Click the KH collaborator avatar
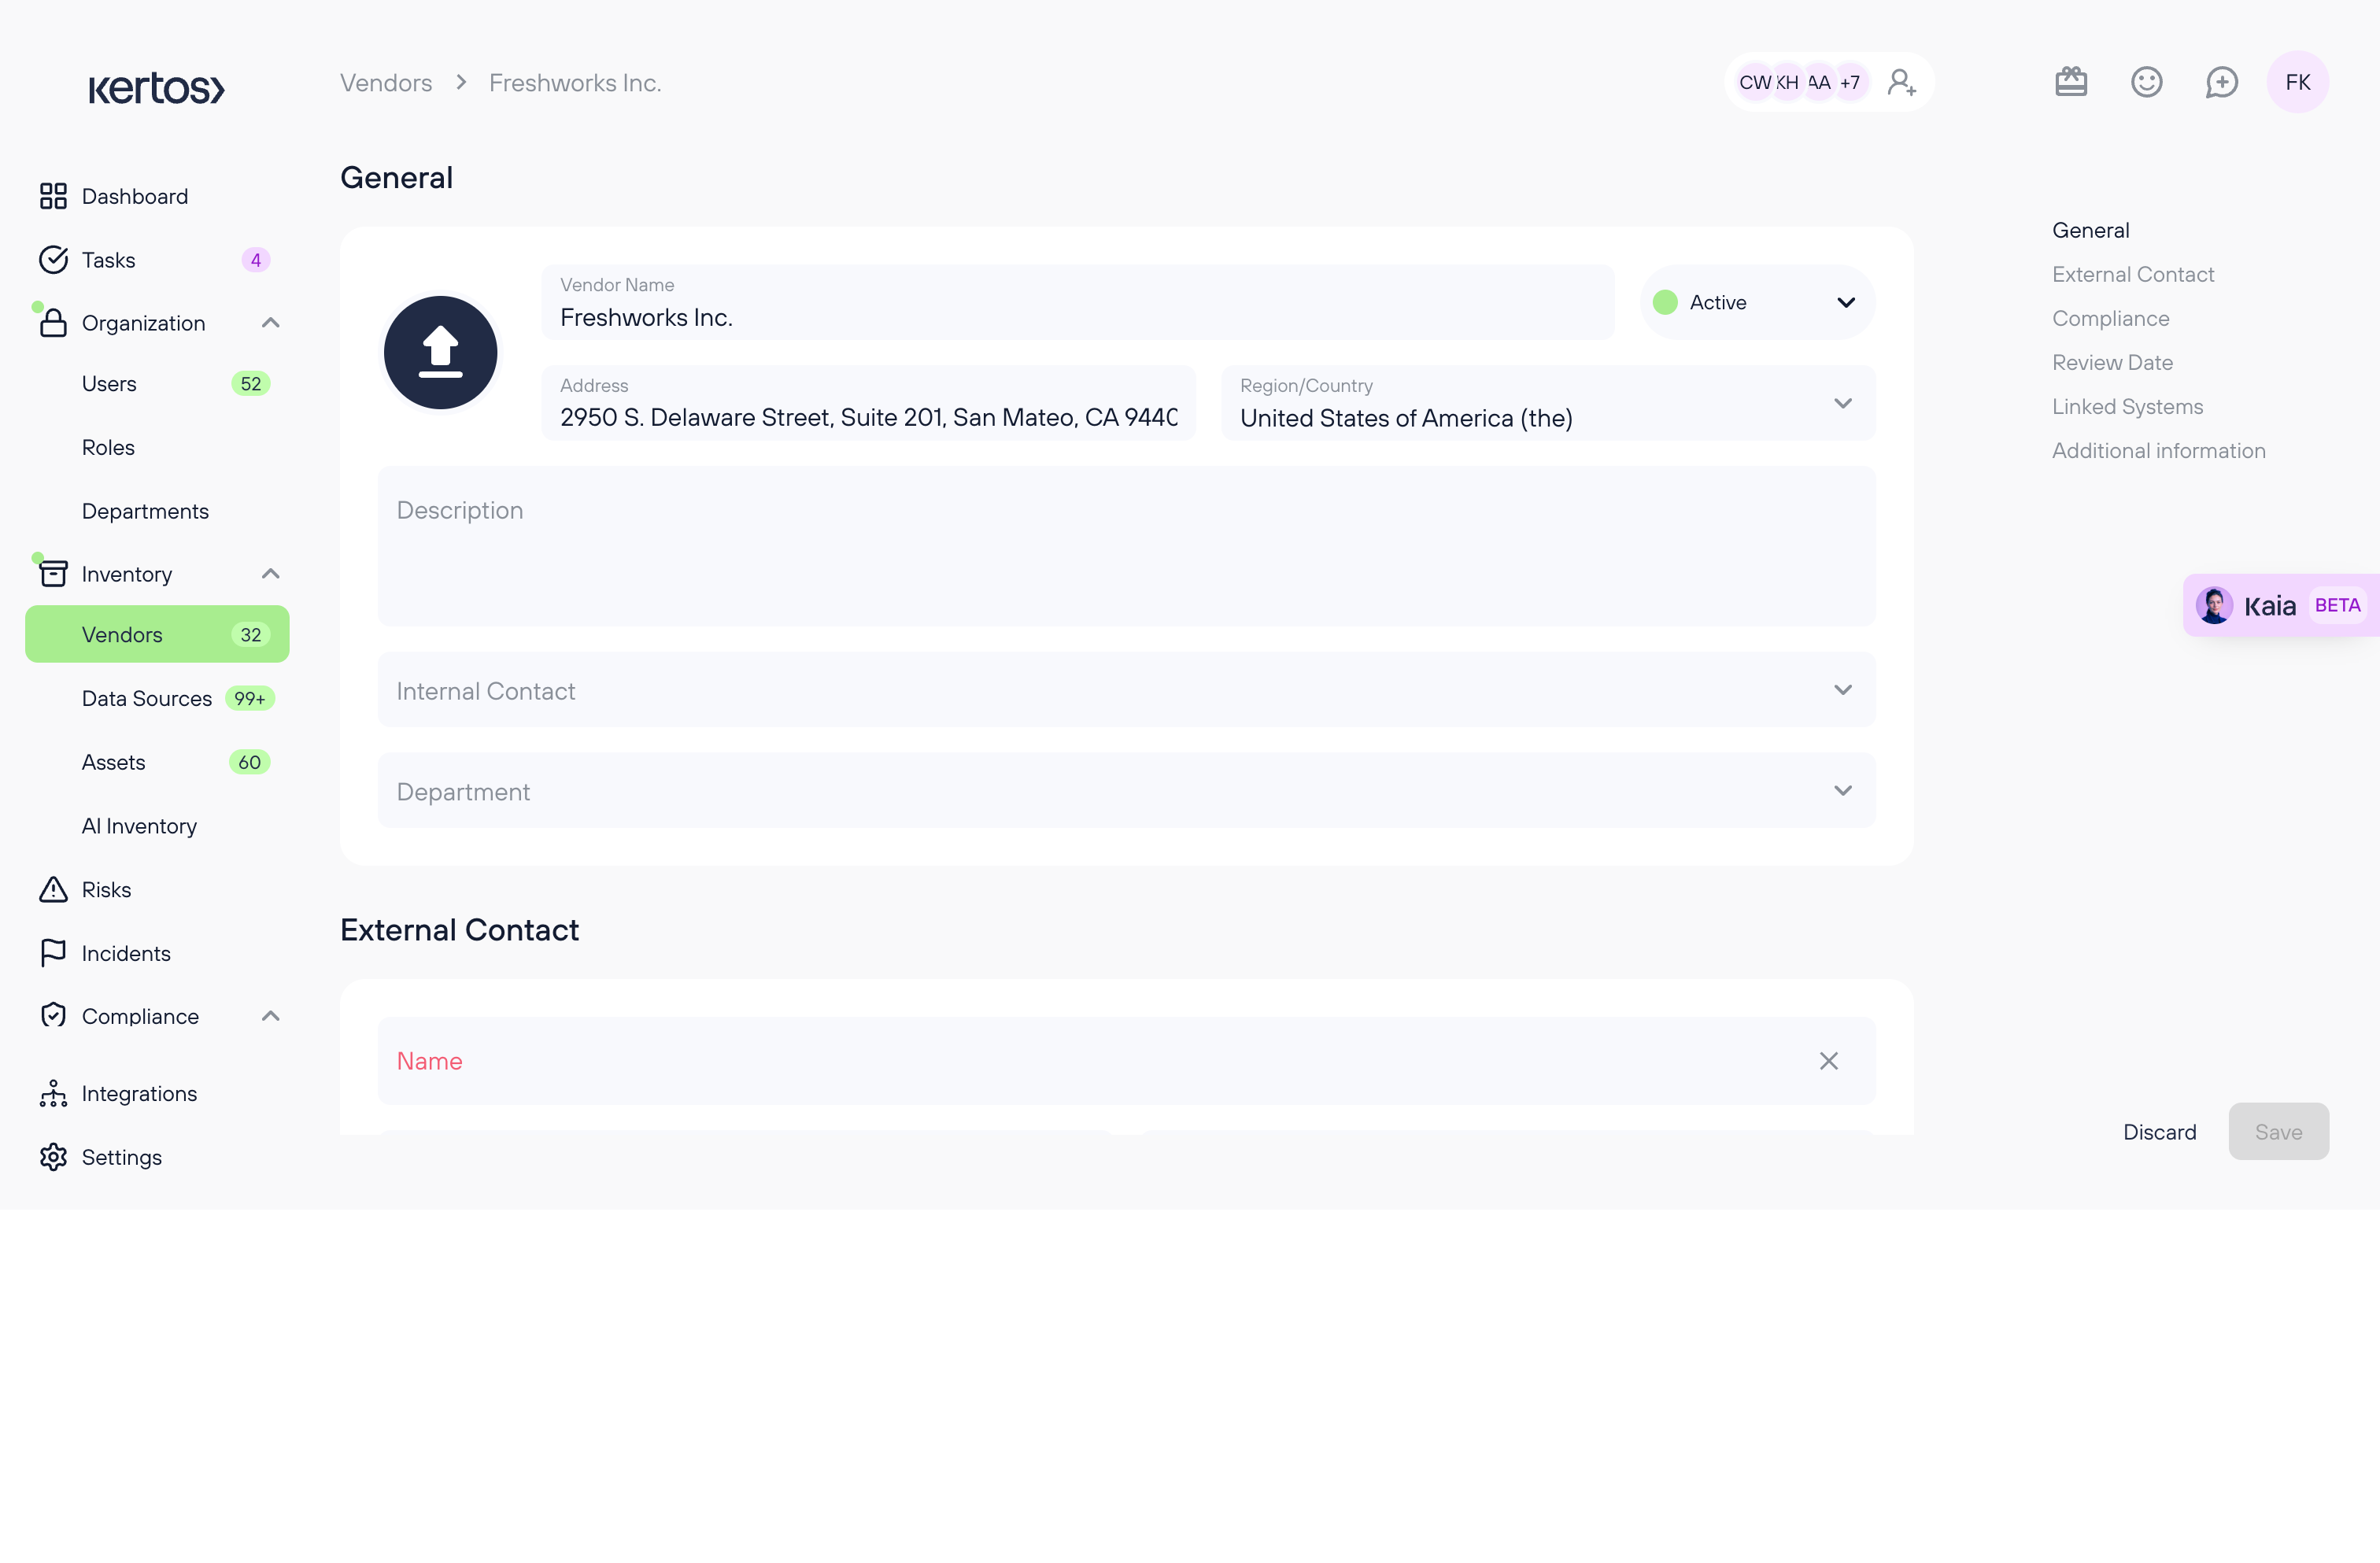The width and height of the screenshot is (2380, 1563). pos(1787,82)
